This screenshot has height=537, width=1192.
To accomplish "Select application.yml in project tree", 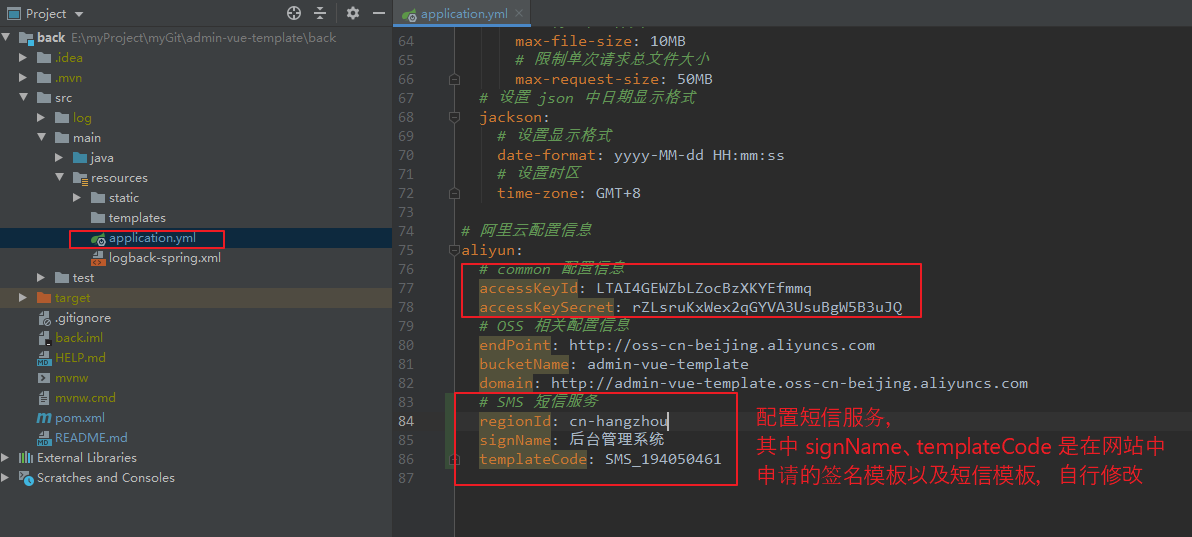I will tap(152, 238).
